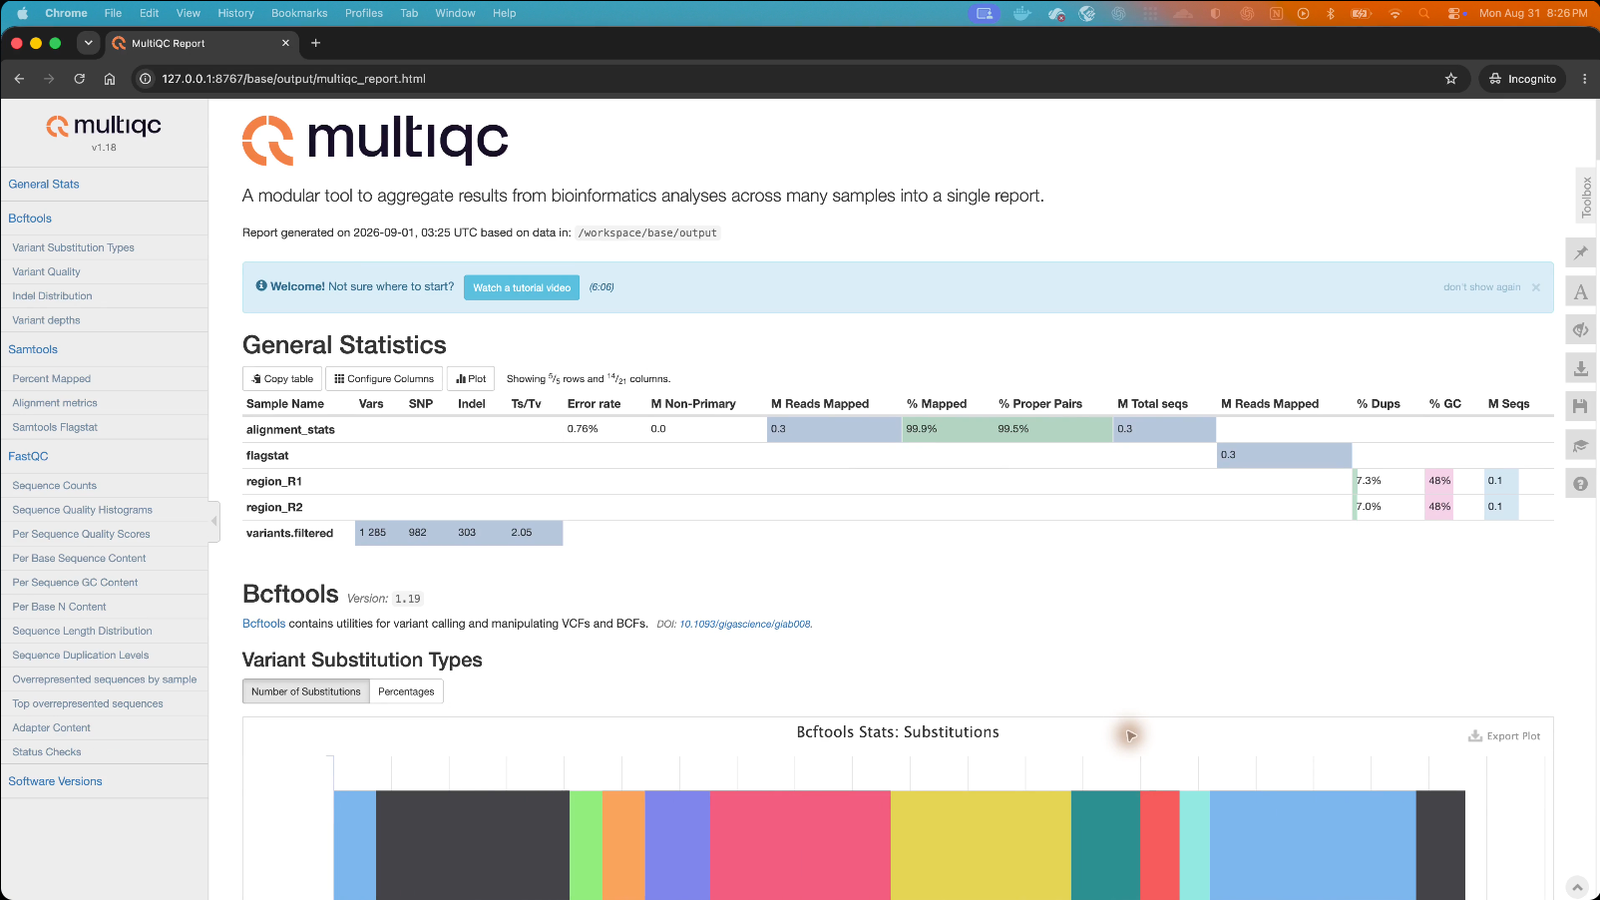1600x900 pixels.
Task: Open the About graduation cap icon
Action: click(x=1581, y=445)
